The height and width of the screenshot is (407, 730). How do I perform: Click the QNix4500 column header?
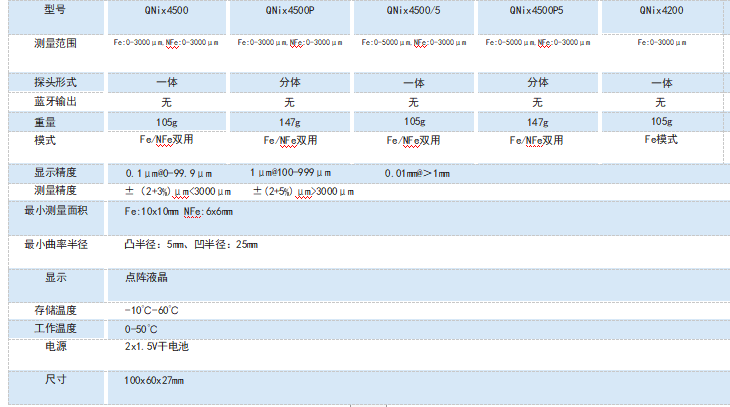pos(167,10)
